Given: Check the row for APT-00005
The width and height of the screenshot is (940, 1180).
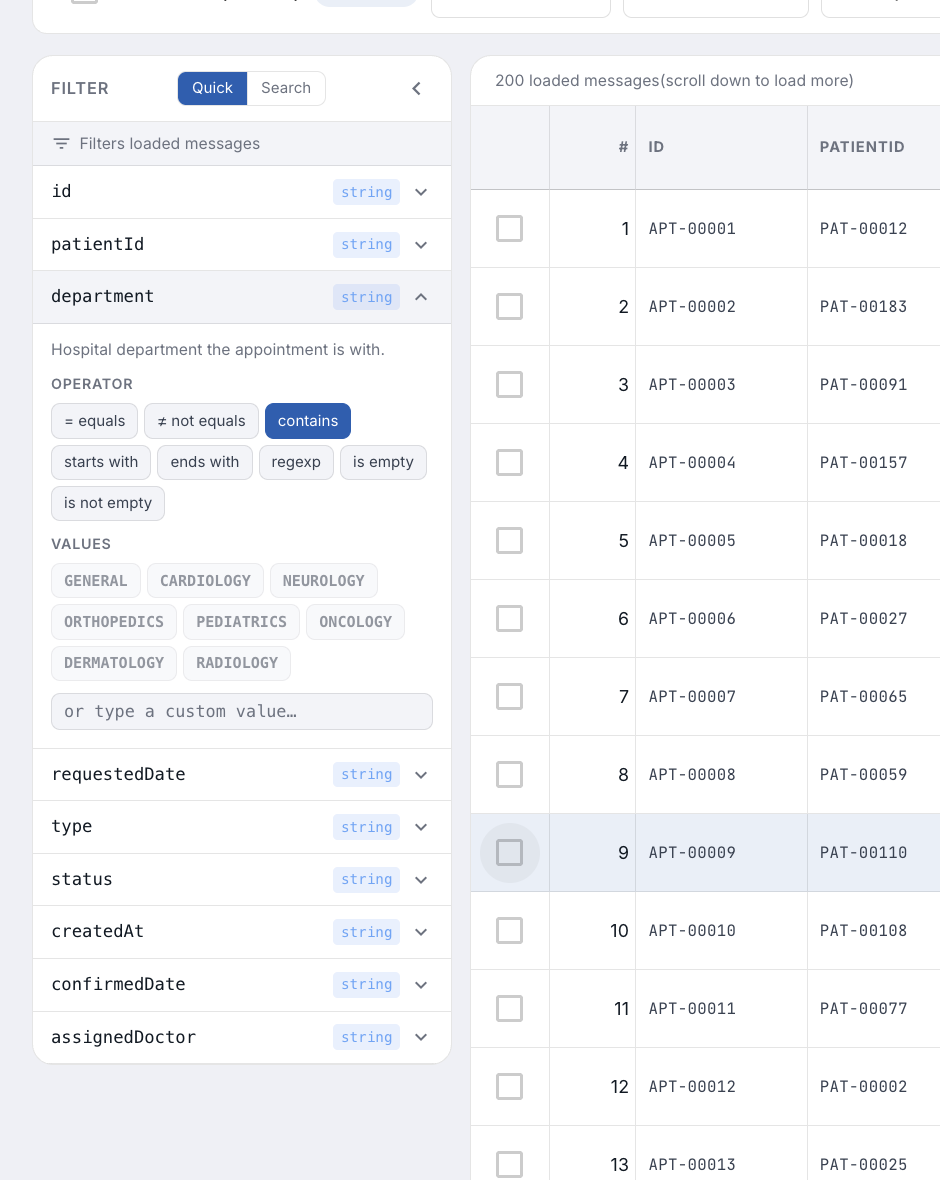Looking at the screenshot, I should [x=510, y=540].
